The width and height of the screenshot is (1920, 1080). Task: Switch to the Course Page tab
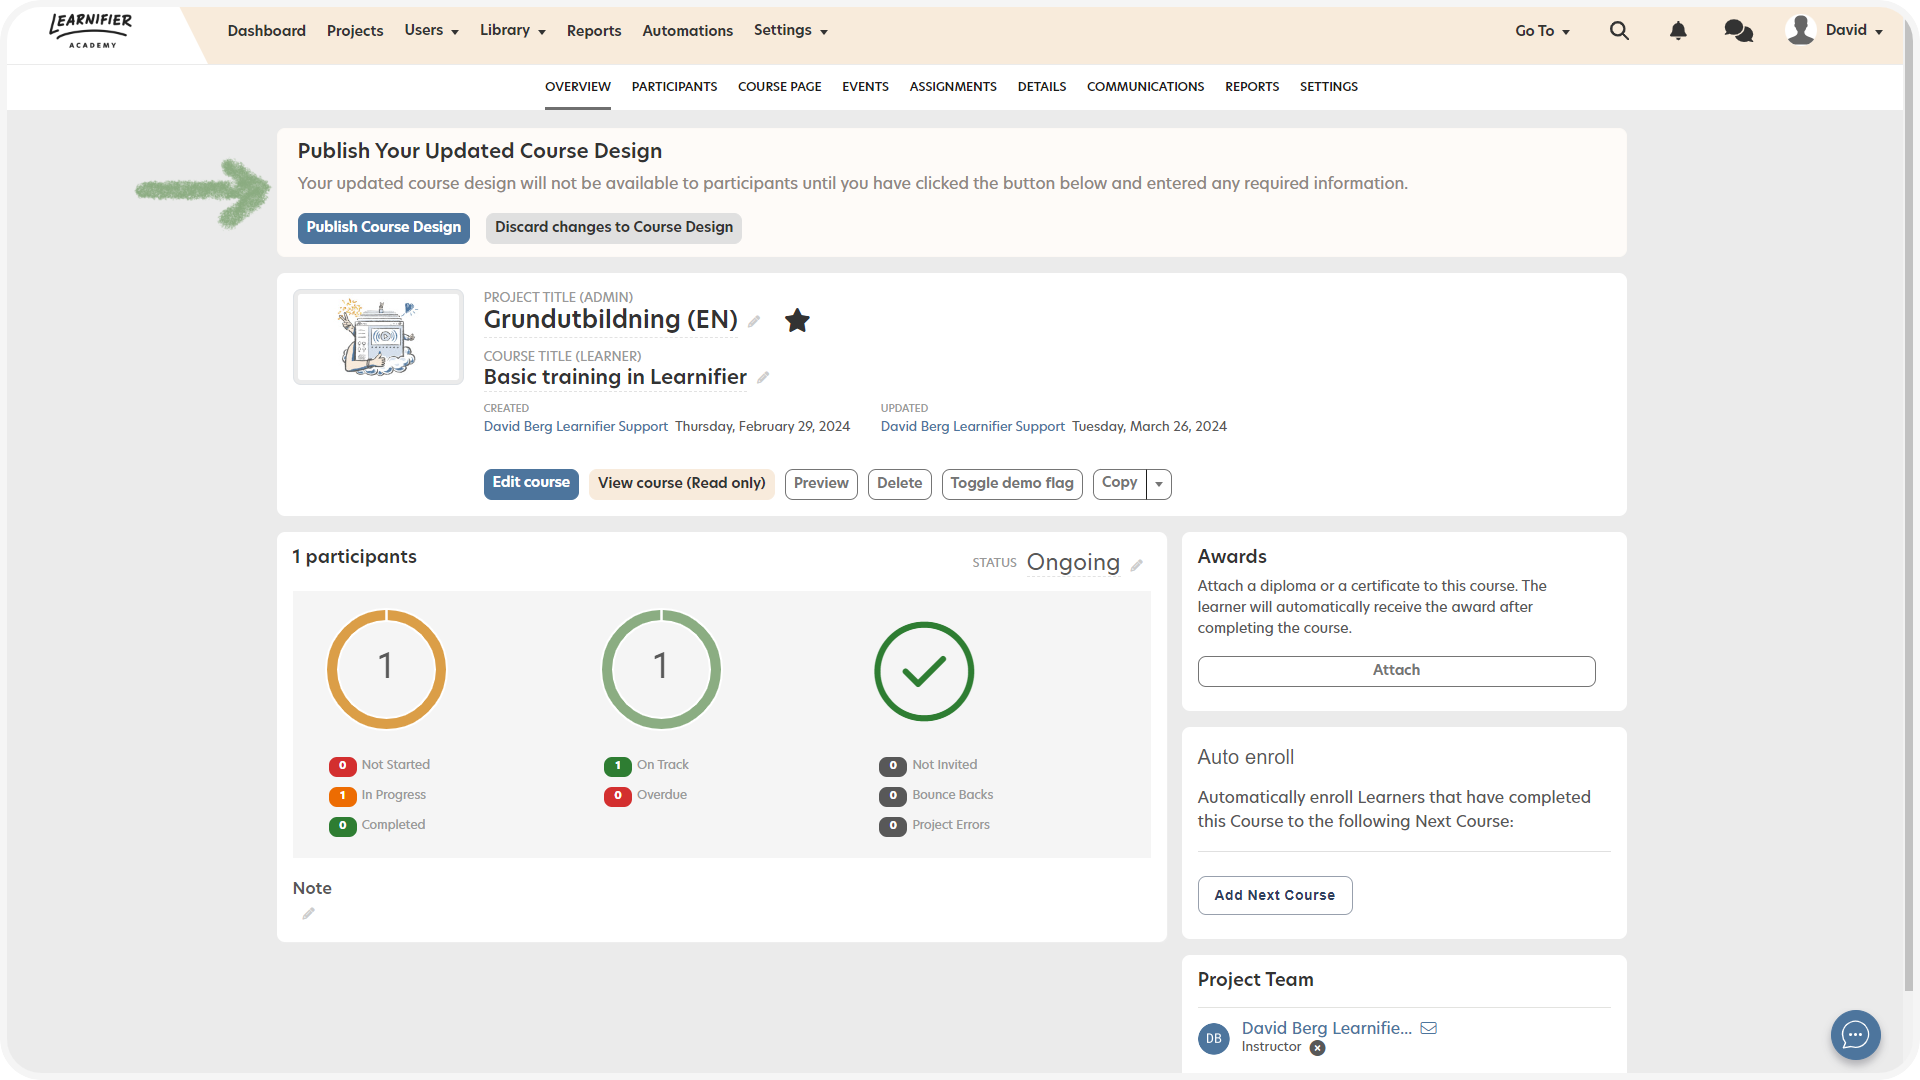pyautogui.click(x=779, y=87)
